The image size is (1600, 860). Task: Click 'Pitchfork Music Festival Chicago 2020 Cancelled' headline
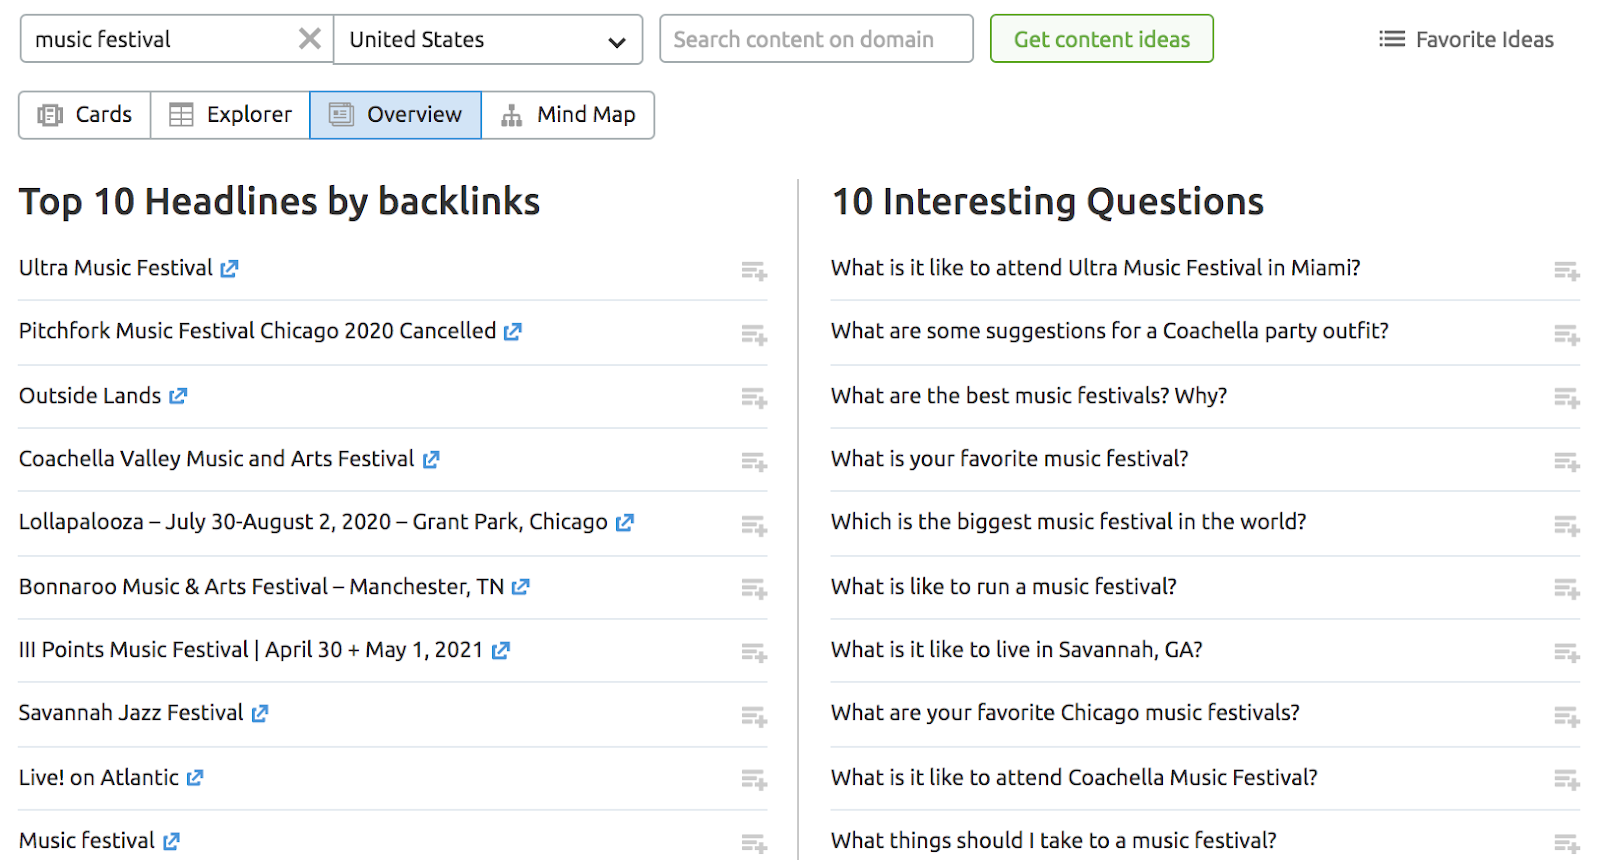[257, 331]
